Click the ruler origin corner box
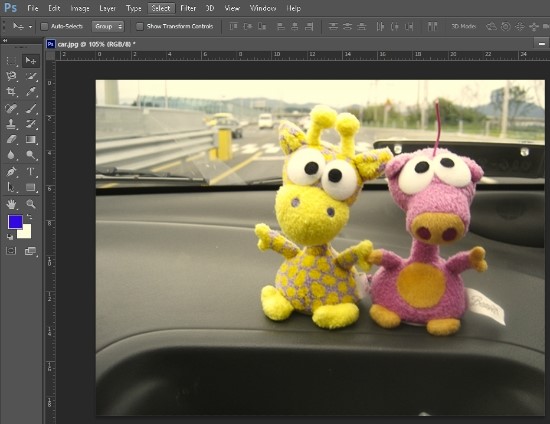550x424 pixels. [x=51, y=55]
